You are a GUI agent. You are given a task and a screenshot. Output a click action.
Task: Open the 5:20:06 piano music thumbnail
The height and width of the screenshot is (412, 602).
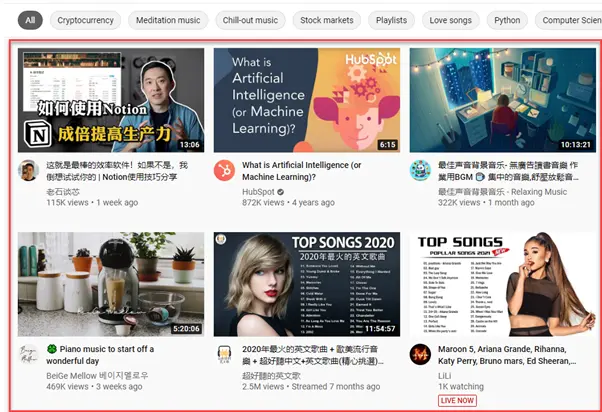tap(111, 284)
